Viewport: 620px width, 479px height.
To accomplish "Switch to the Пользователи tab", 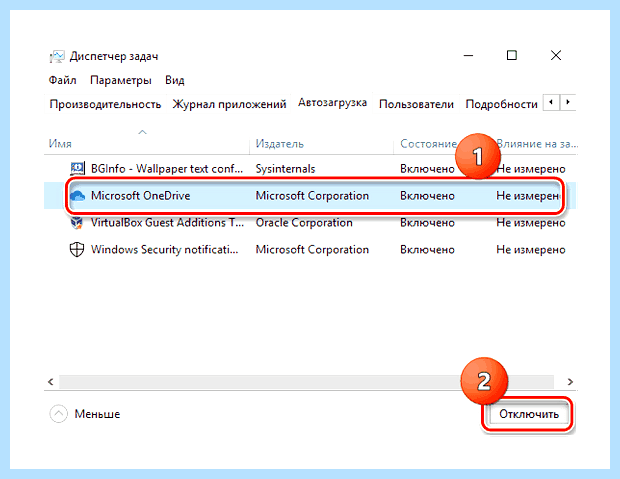I will pyautogui.click(x=416, y=104).
